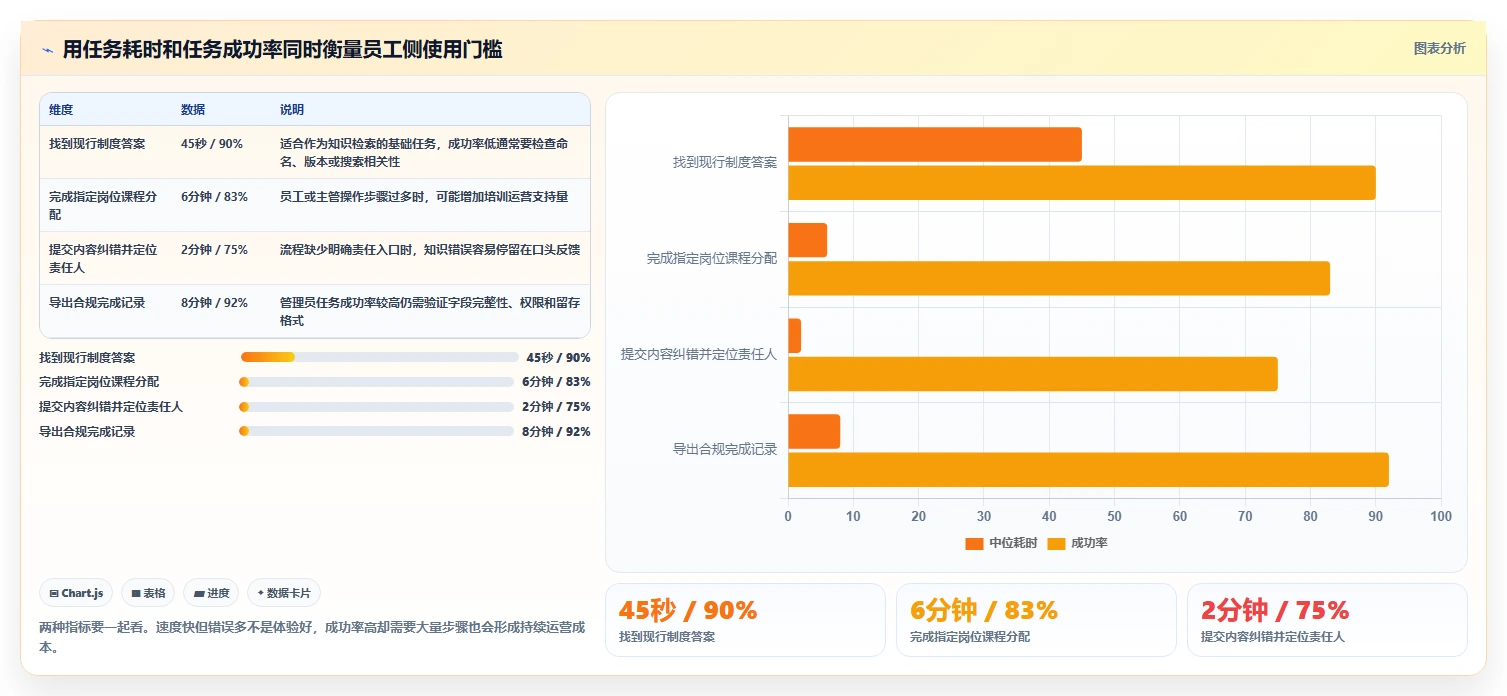Click table cell 6分钟 / 83%

(x=214, y=197)
